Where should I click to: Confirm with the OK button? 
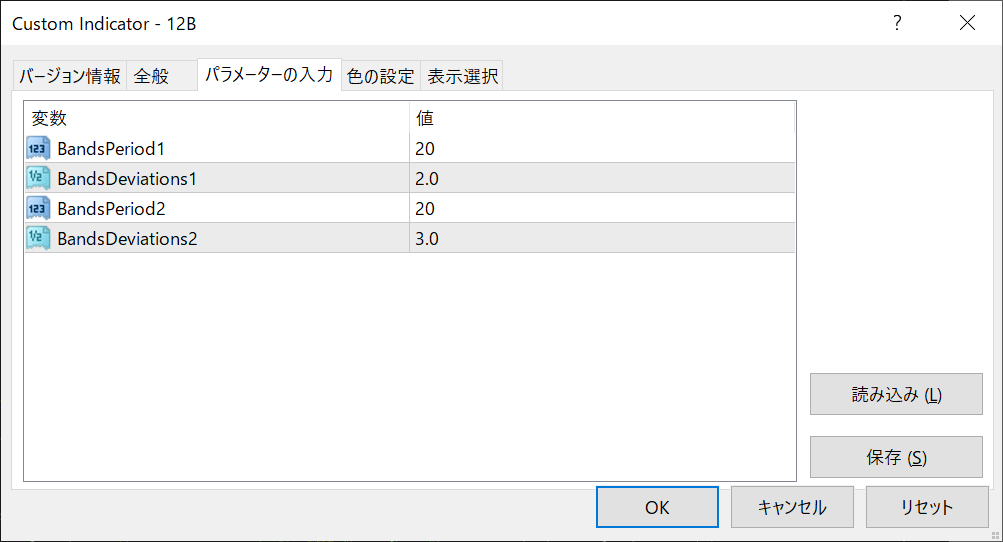pos(657,507)
